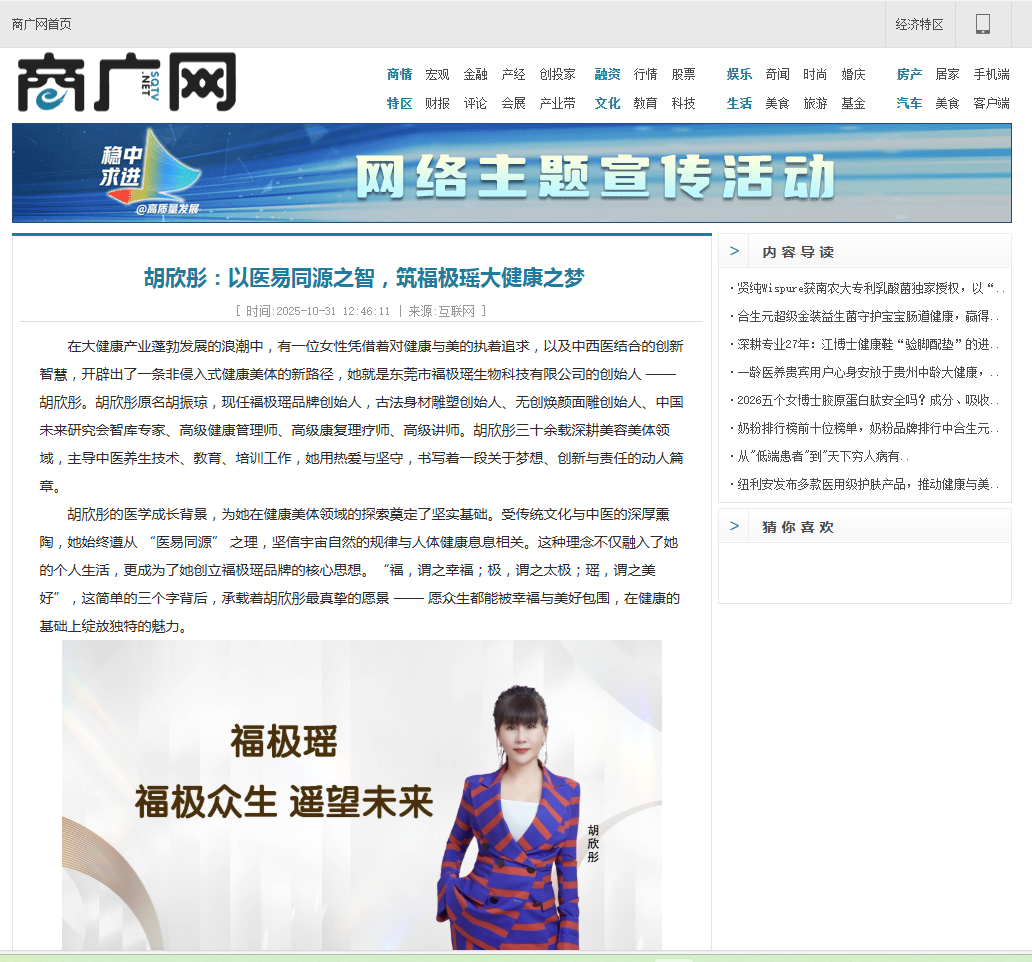Click the 商广网 SQTV.NET logo
Image resolution: width=1032 pixels, height=962 pixels.
point(127,82)
